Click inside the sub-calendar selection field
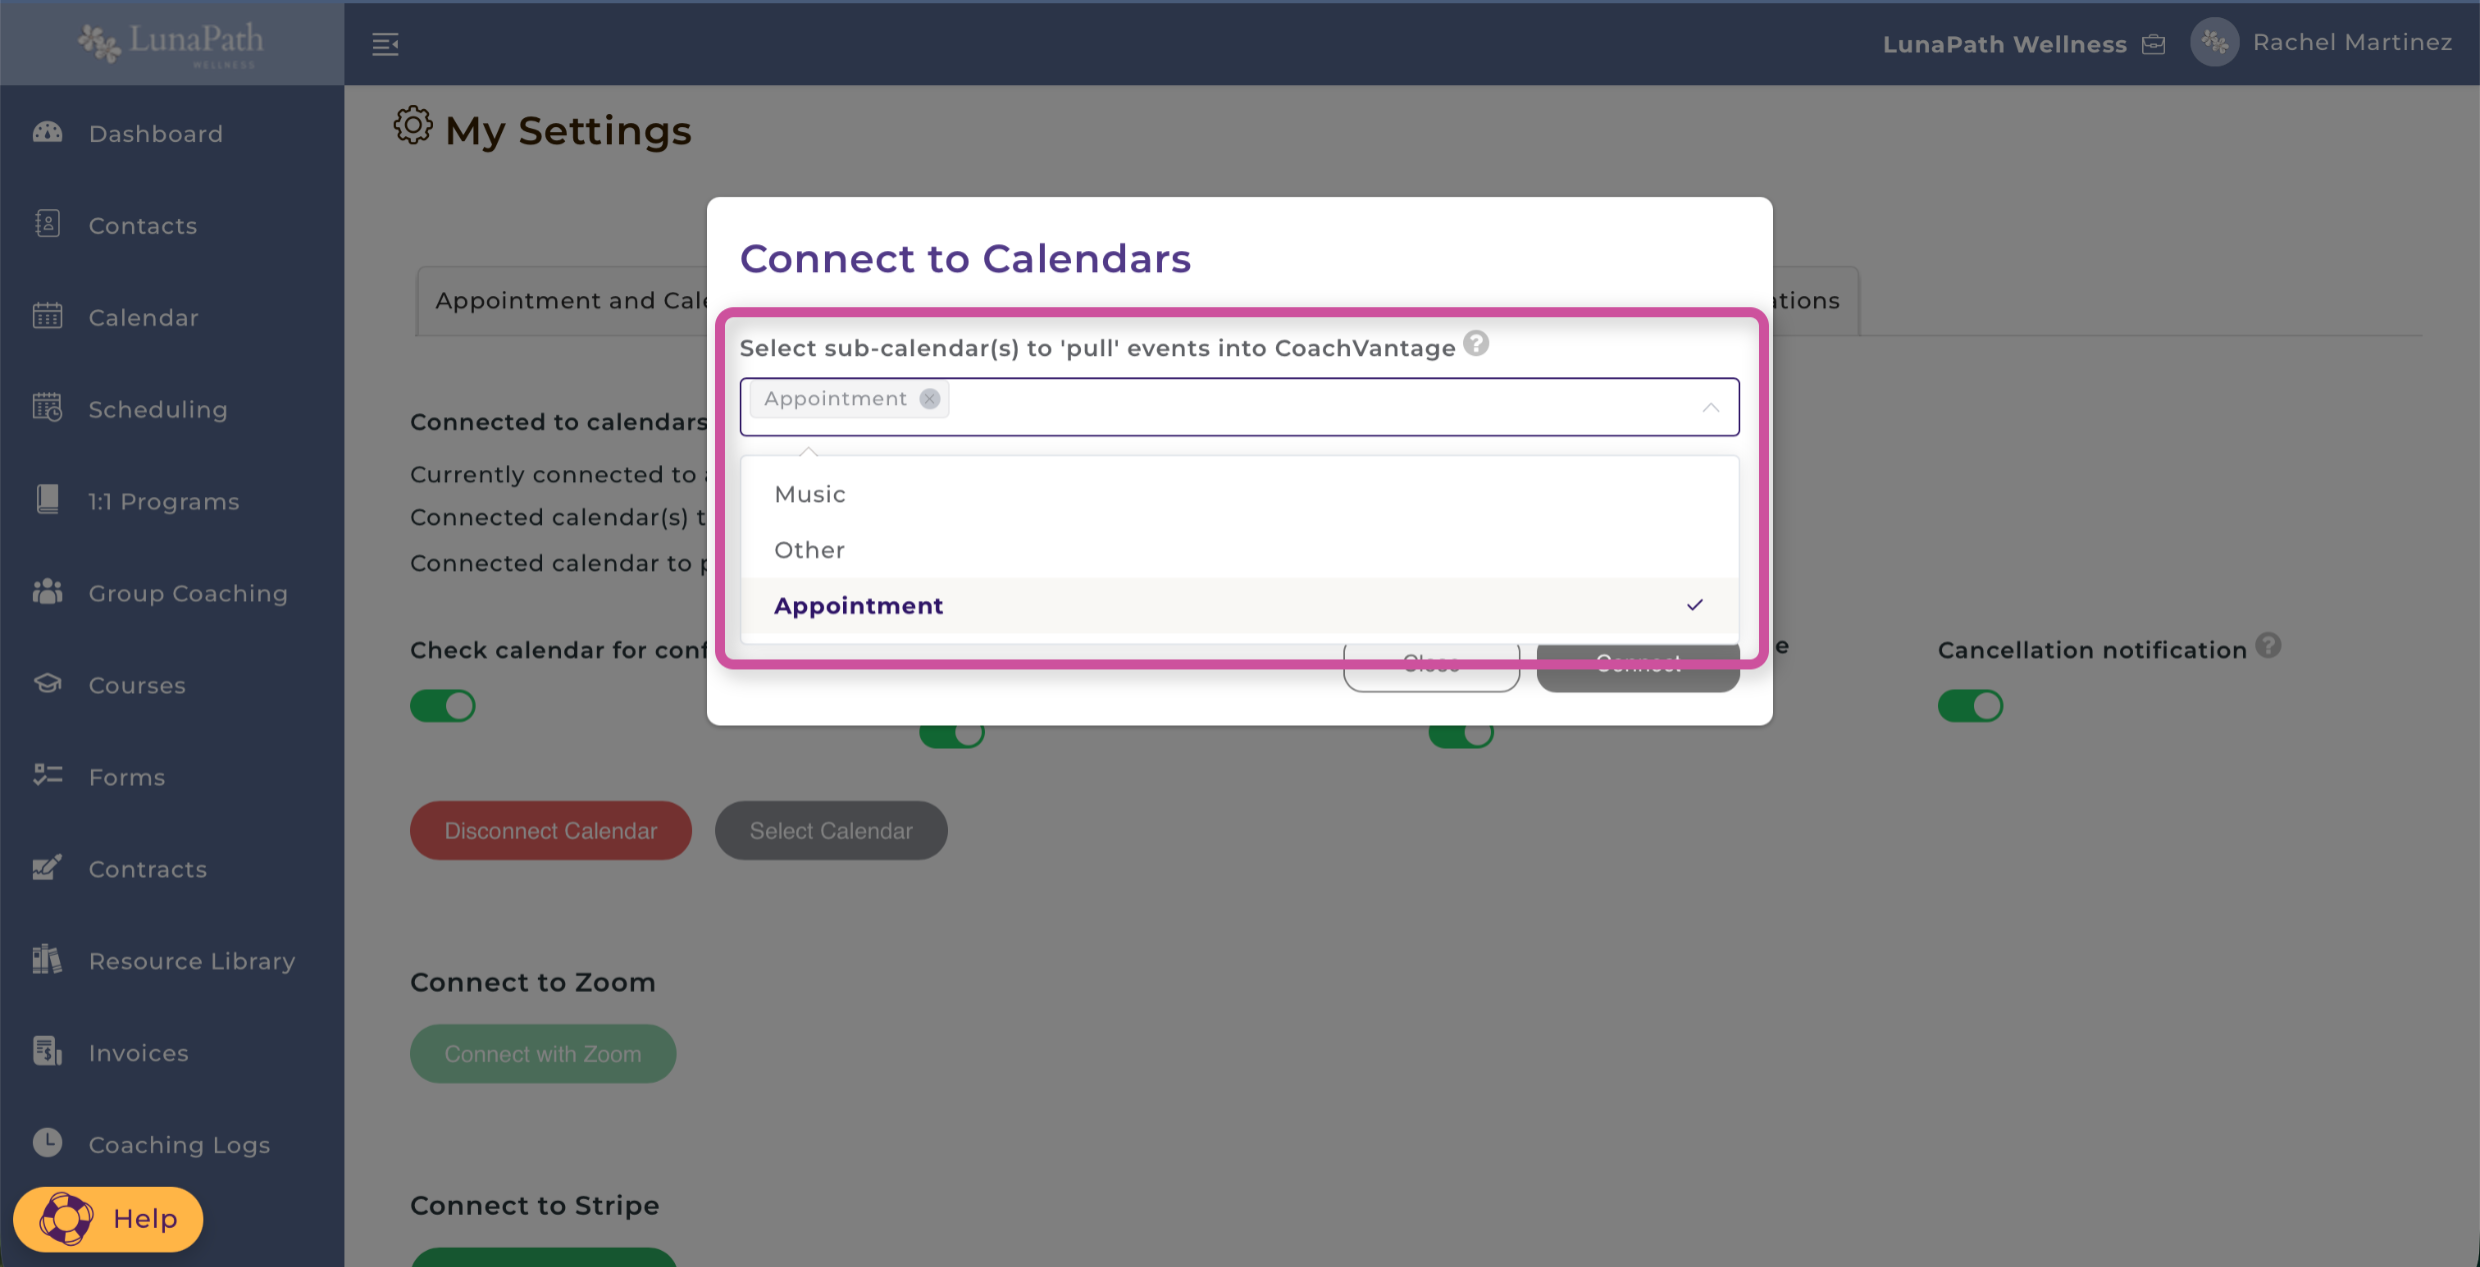This screenshot has width=2480, height=1267. 1300,407
